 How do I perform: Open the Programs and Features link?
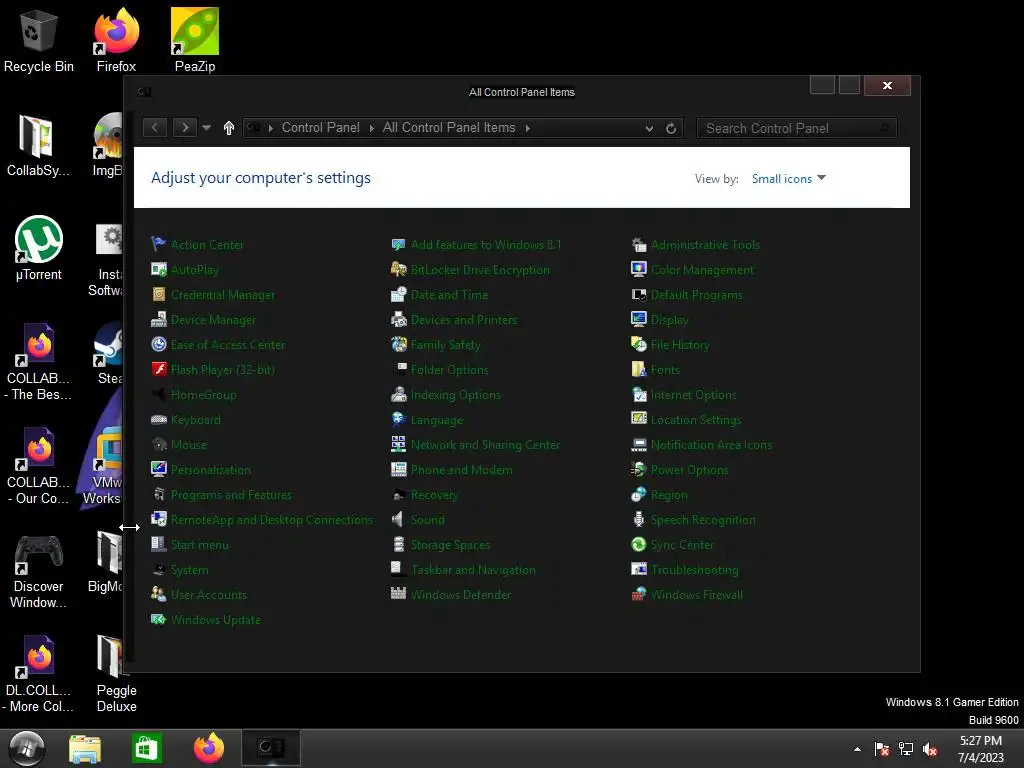click(x=231, y=495)
